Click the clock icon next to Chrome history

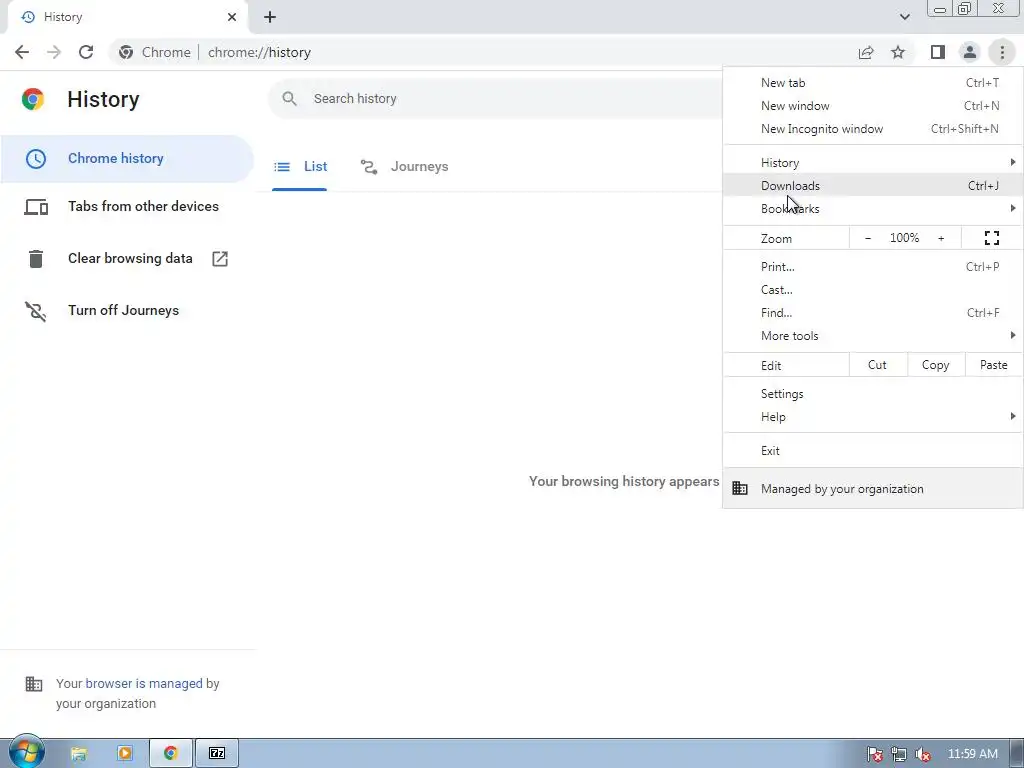coord(36,159)
